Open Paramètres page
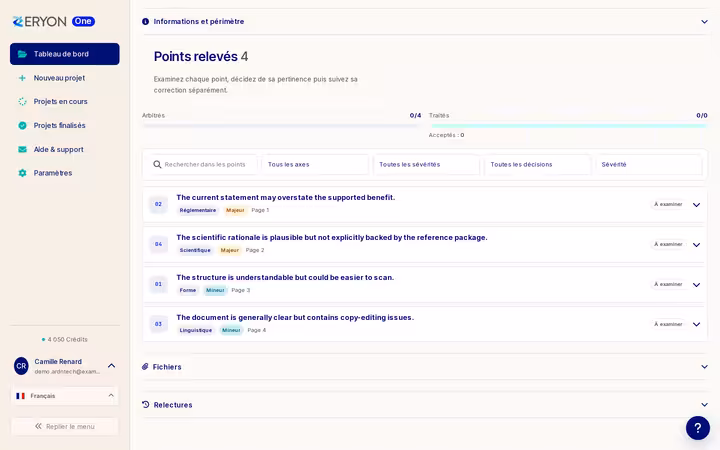This screenshot has width=720, height=450. [65, 173]
